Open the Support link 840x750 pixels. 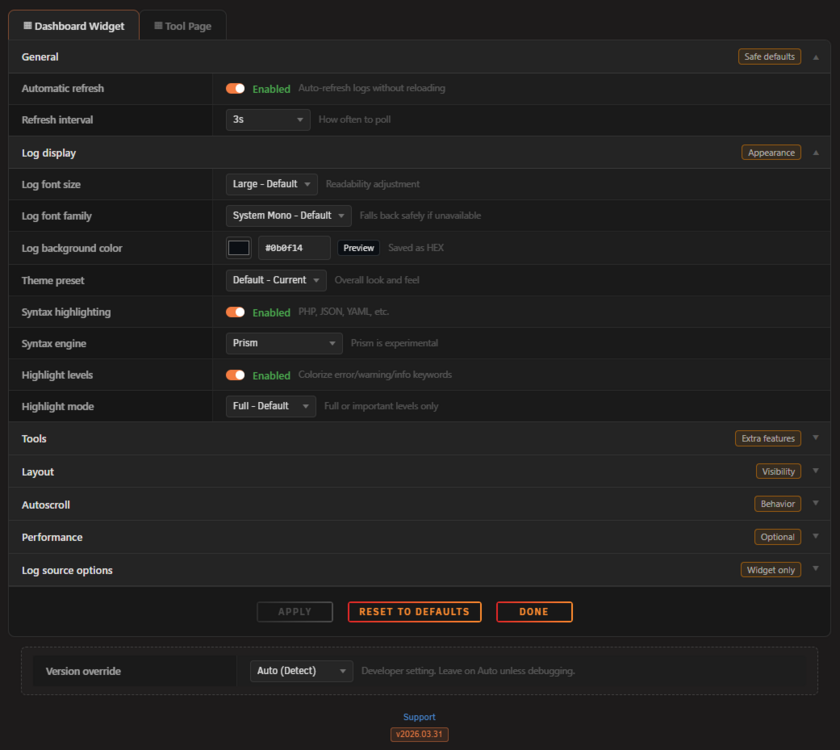click(x=419, y=717)
